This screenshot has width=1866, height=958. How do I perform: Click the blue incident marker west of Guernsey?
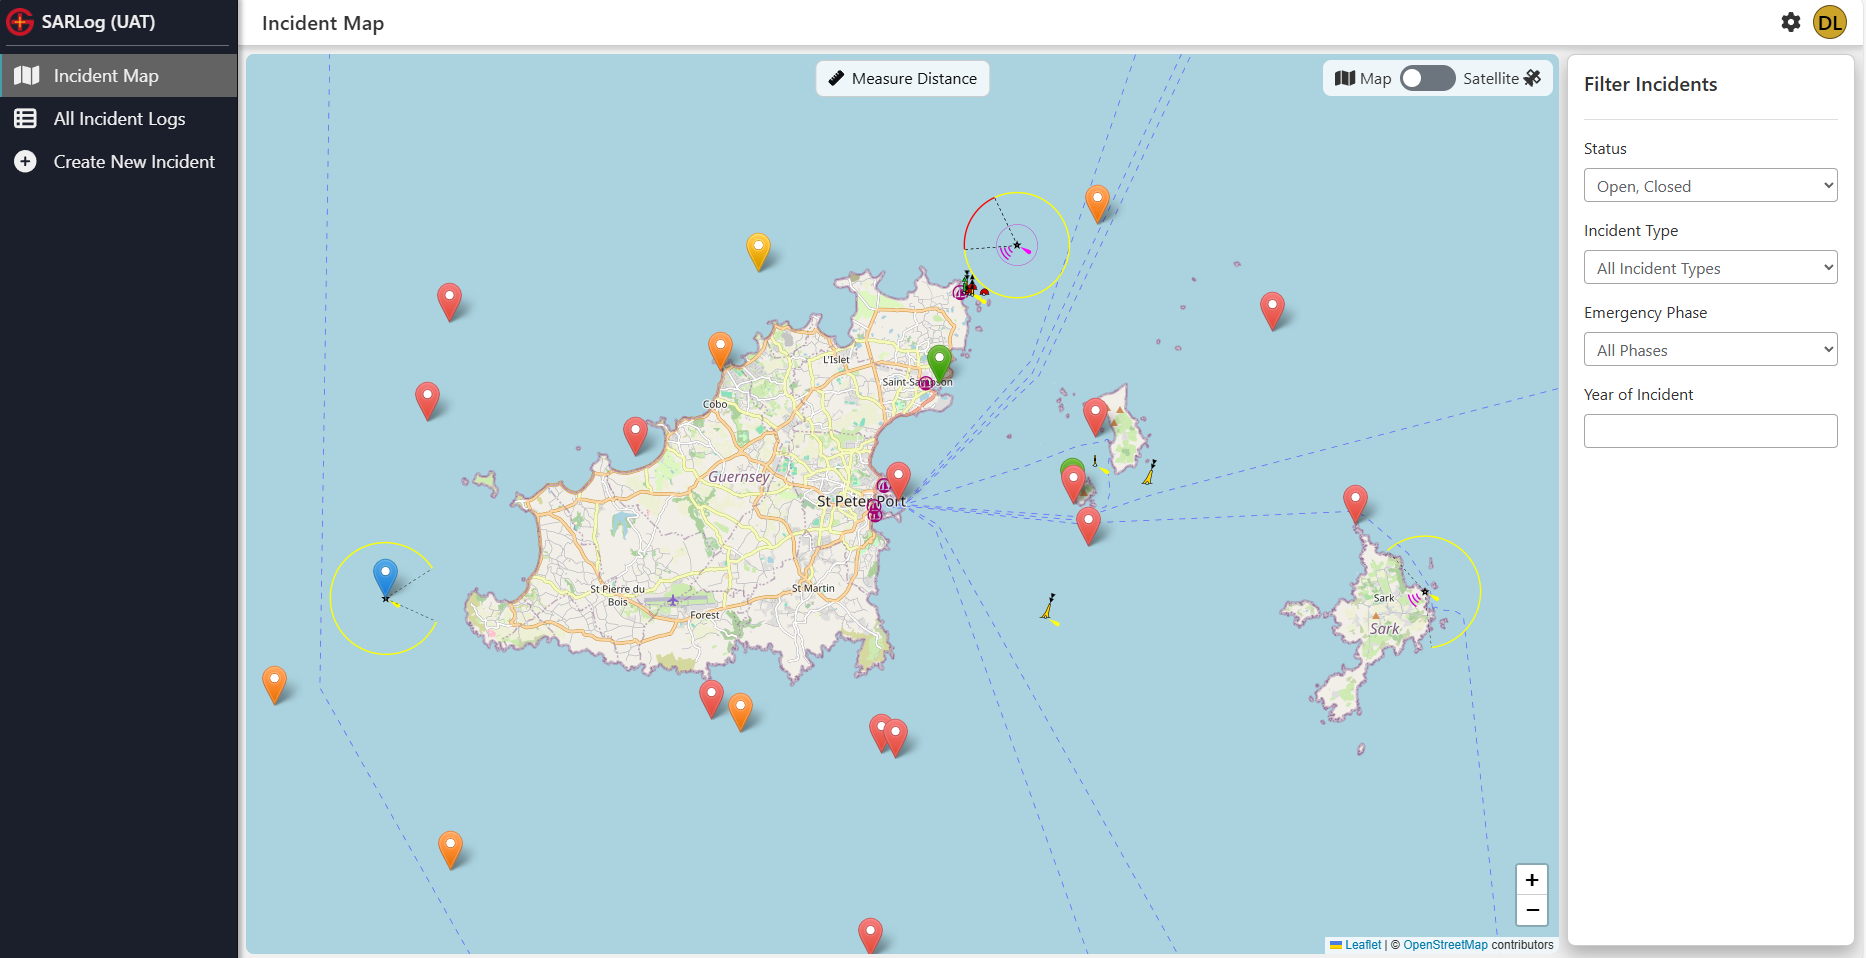coord(385,576)
